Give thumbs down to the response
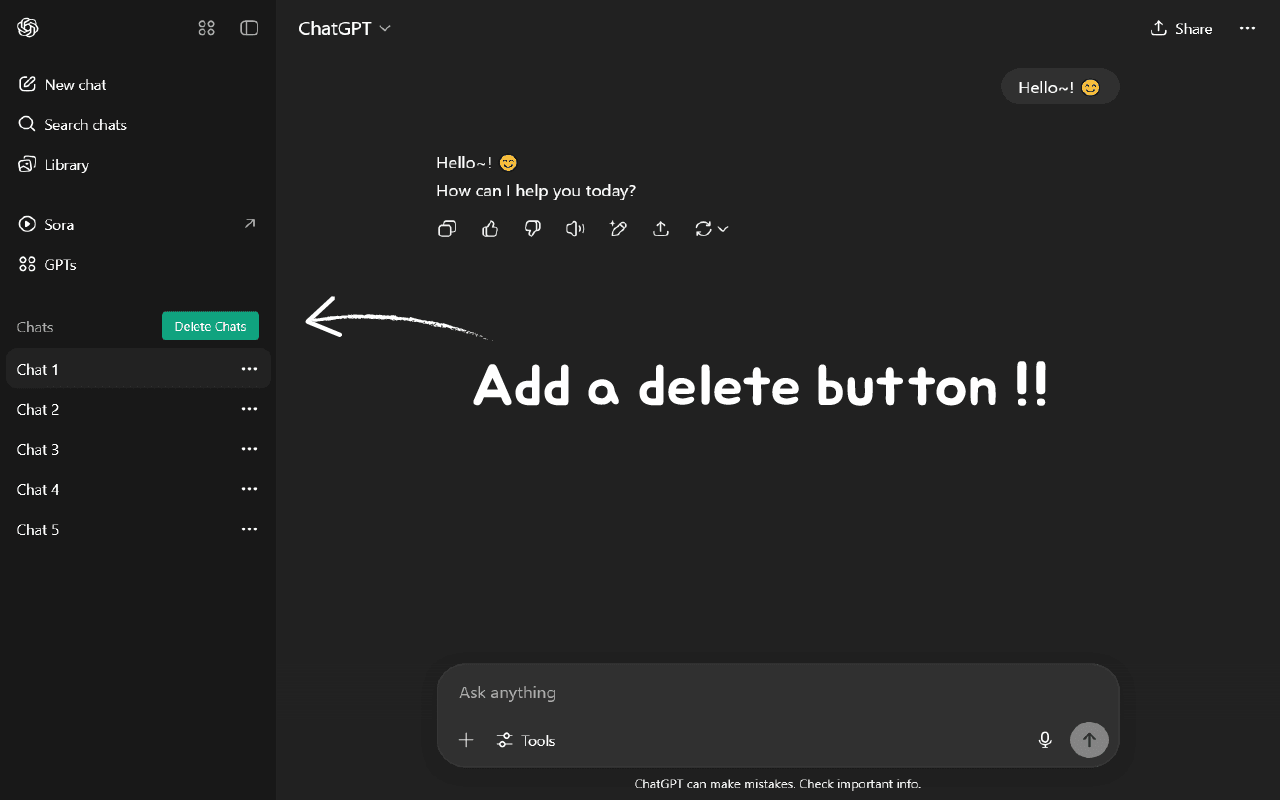This screenshot has width=1280, height=800. 533,229
